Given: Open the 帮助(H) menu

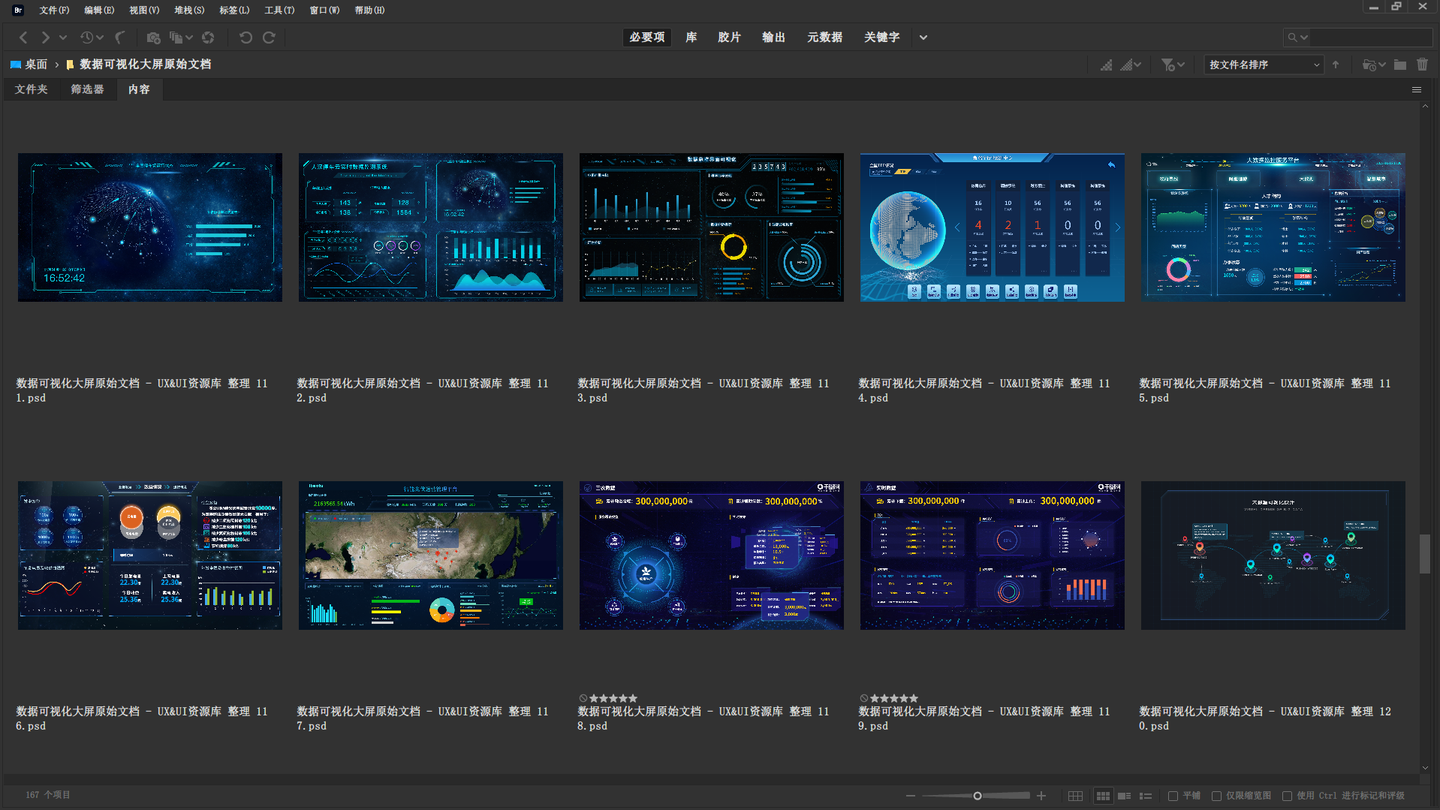Looking at the screenshot, I should pos(370,10).
